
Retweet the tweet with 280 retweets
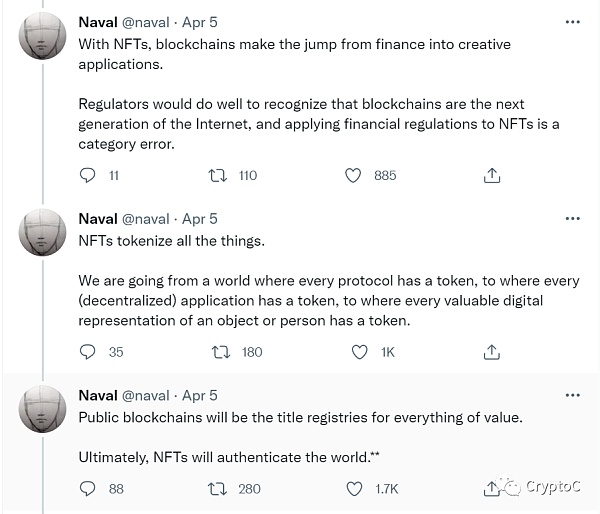pos(217,488)
